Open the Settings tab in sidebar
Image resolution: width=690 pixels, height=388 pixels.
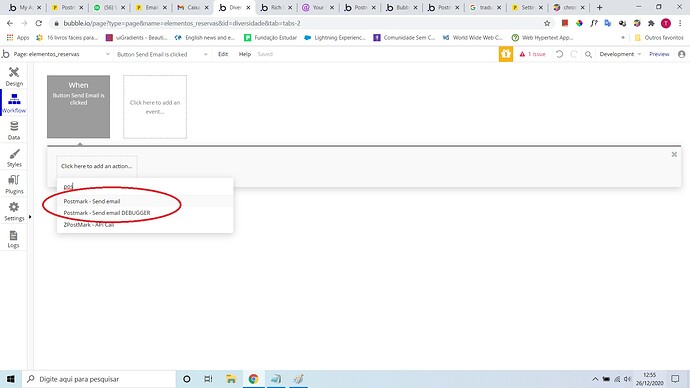(14, 212)
